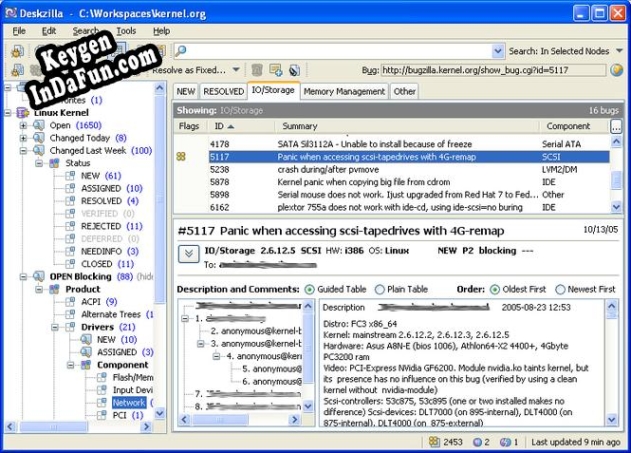Click the node icon beside NEW (61)
Viewport: 631px width, 453px height.
point(70,176)
